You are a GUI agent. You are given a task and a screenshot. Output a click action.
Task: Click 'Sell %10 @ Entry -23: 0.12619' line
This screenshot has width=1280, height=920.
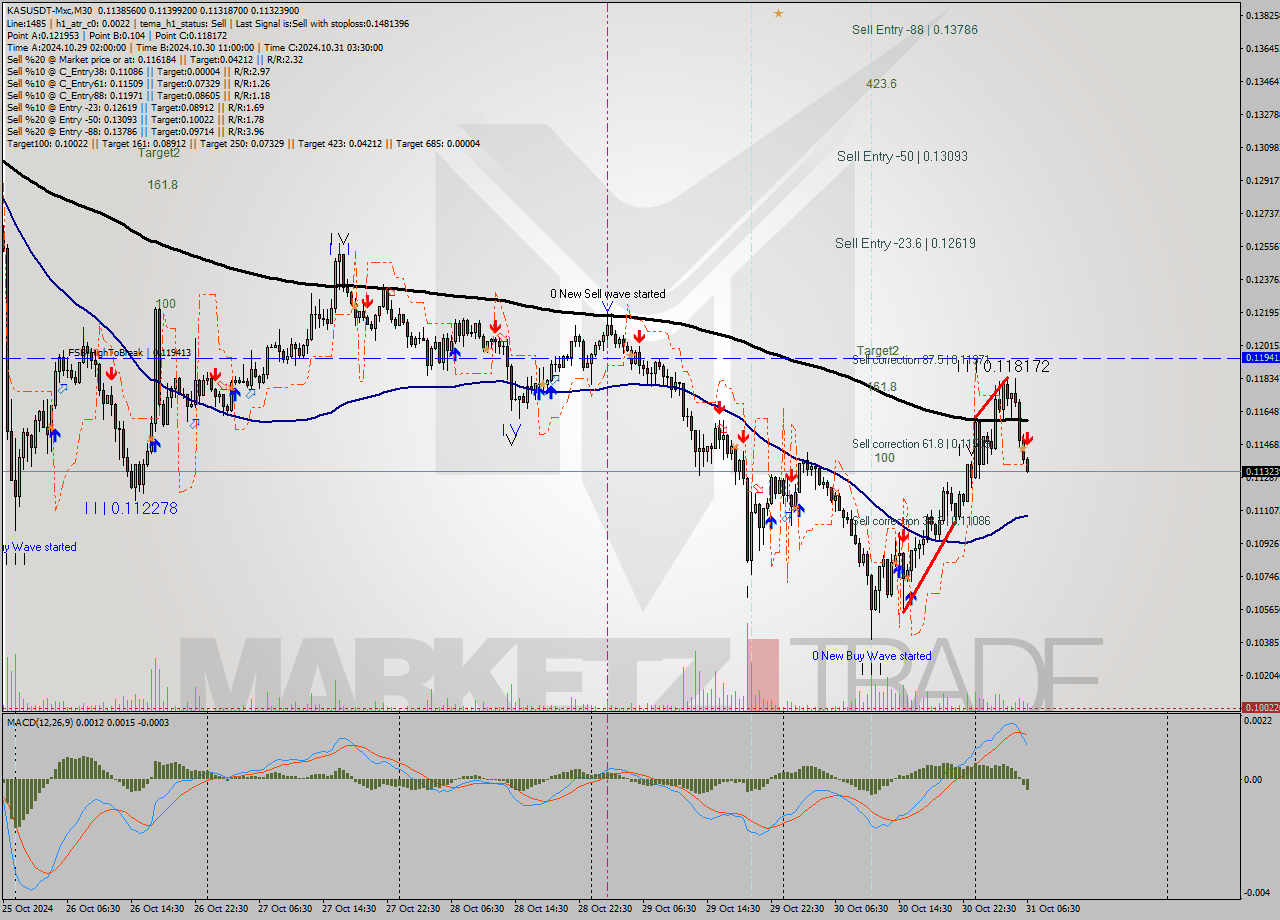(x=135, y=107)
